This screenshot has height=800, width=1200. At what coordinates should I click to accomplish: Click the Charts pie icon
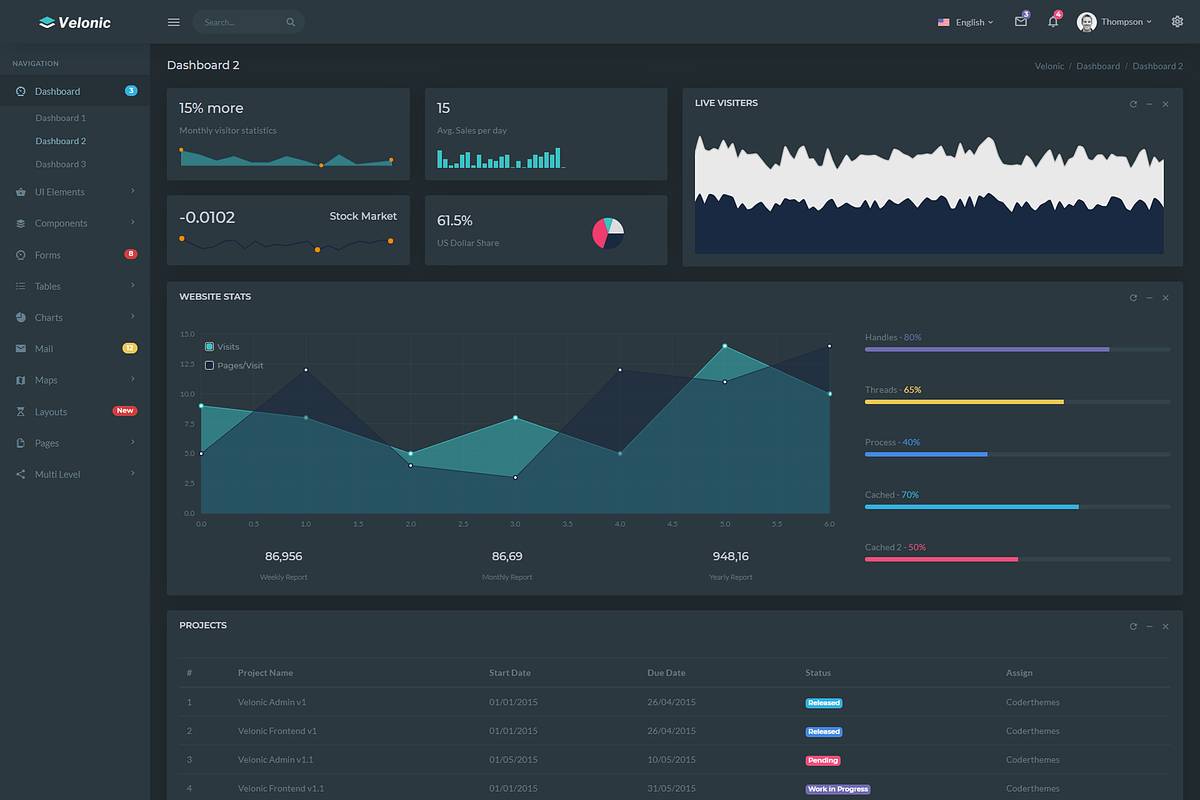21,317
